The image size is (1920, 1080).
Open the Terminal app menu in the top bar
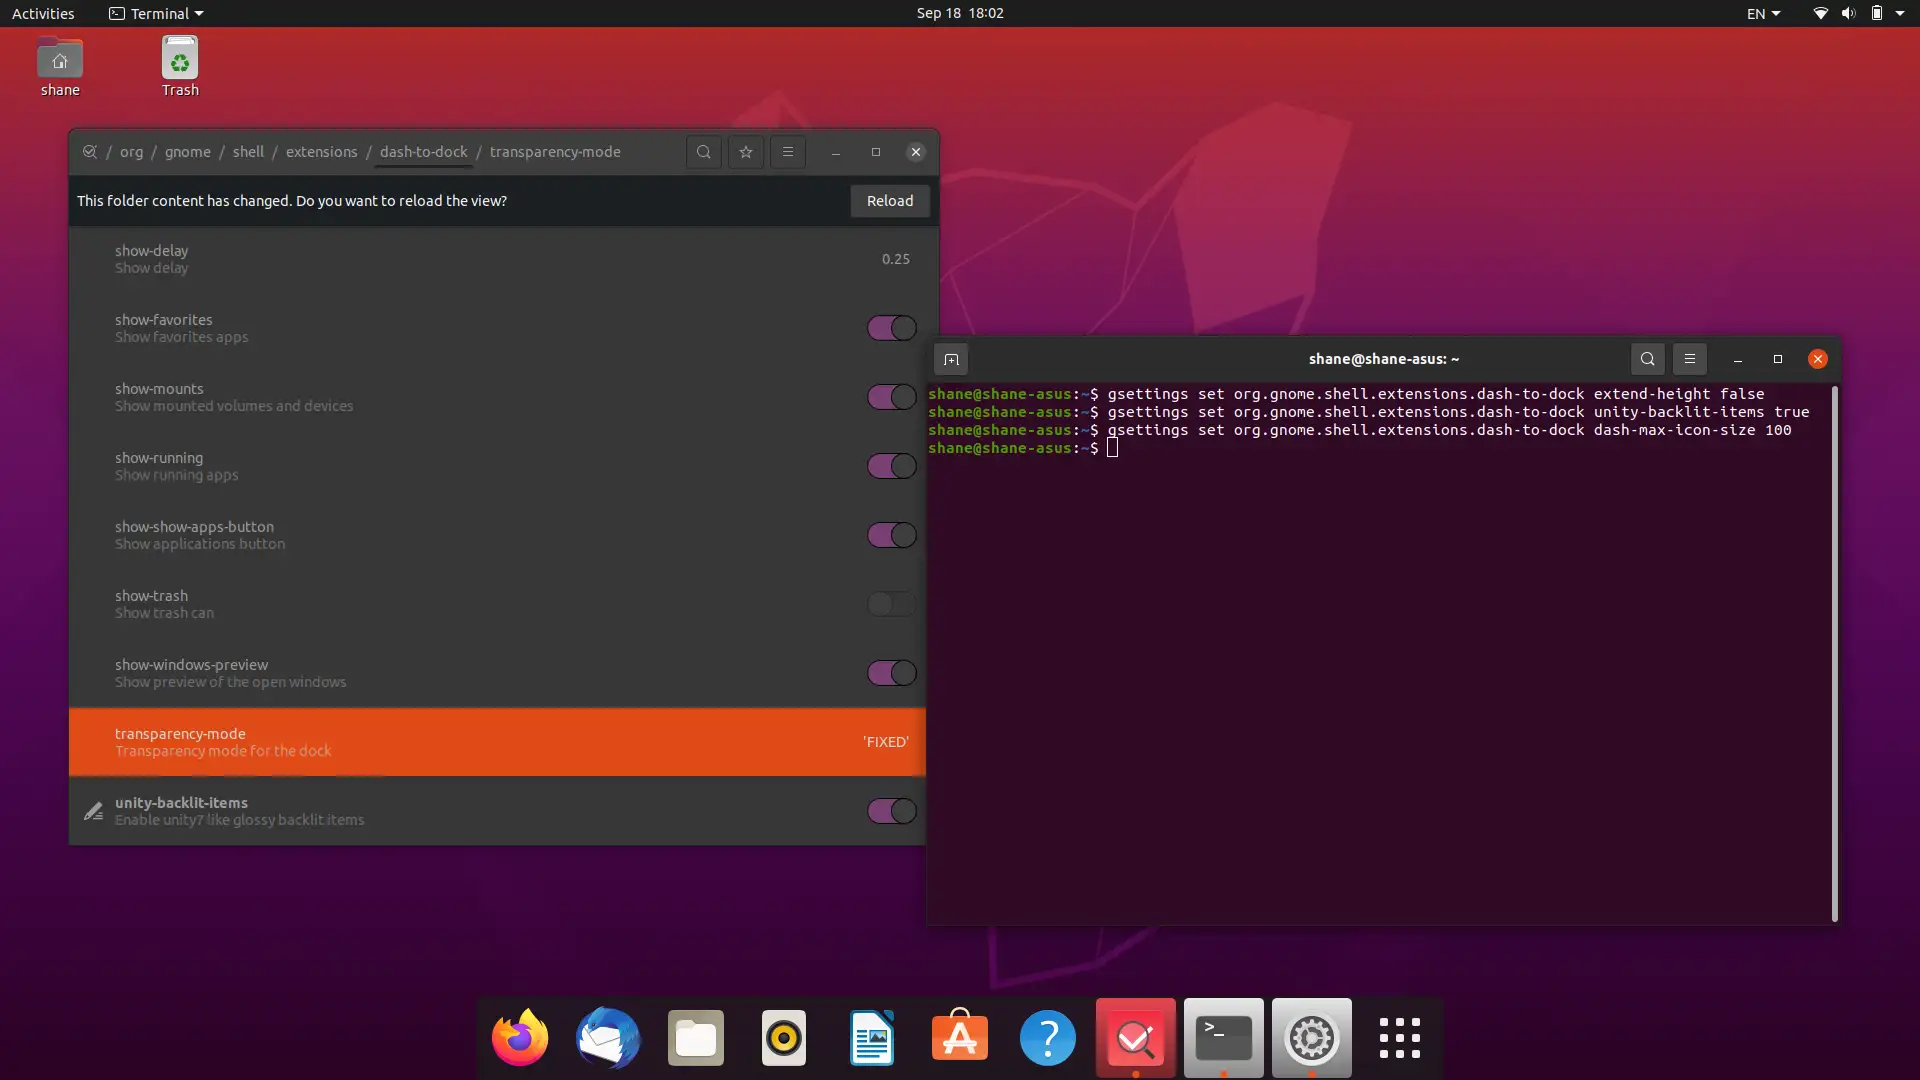coord(156,13)
